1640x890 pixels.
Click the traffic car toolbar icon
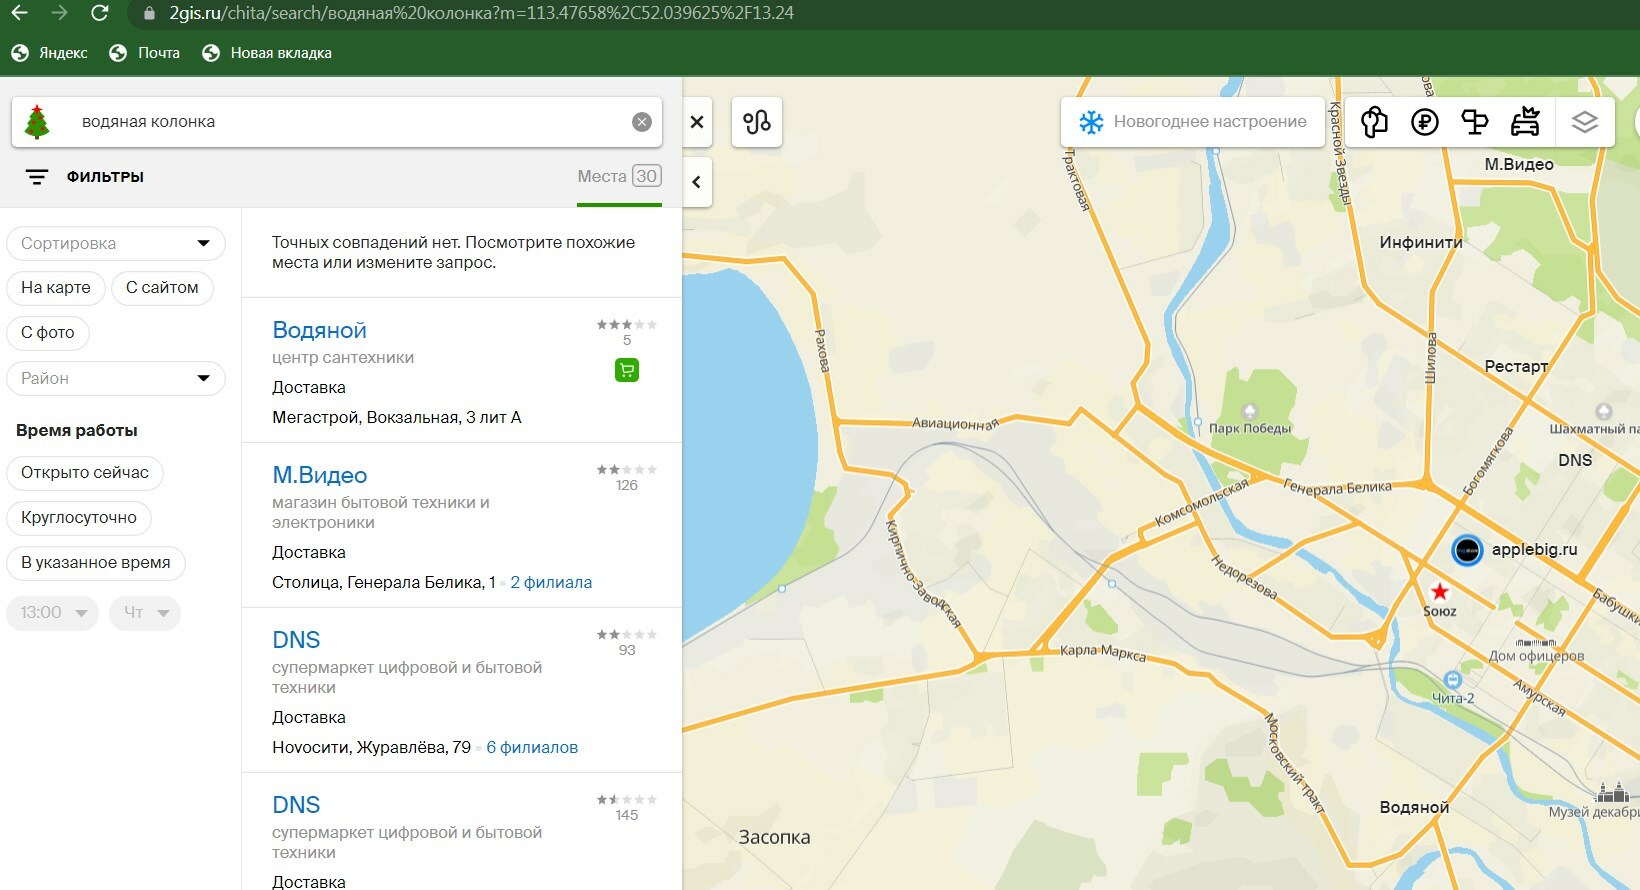tap(1525, 122)
